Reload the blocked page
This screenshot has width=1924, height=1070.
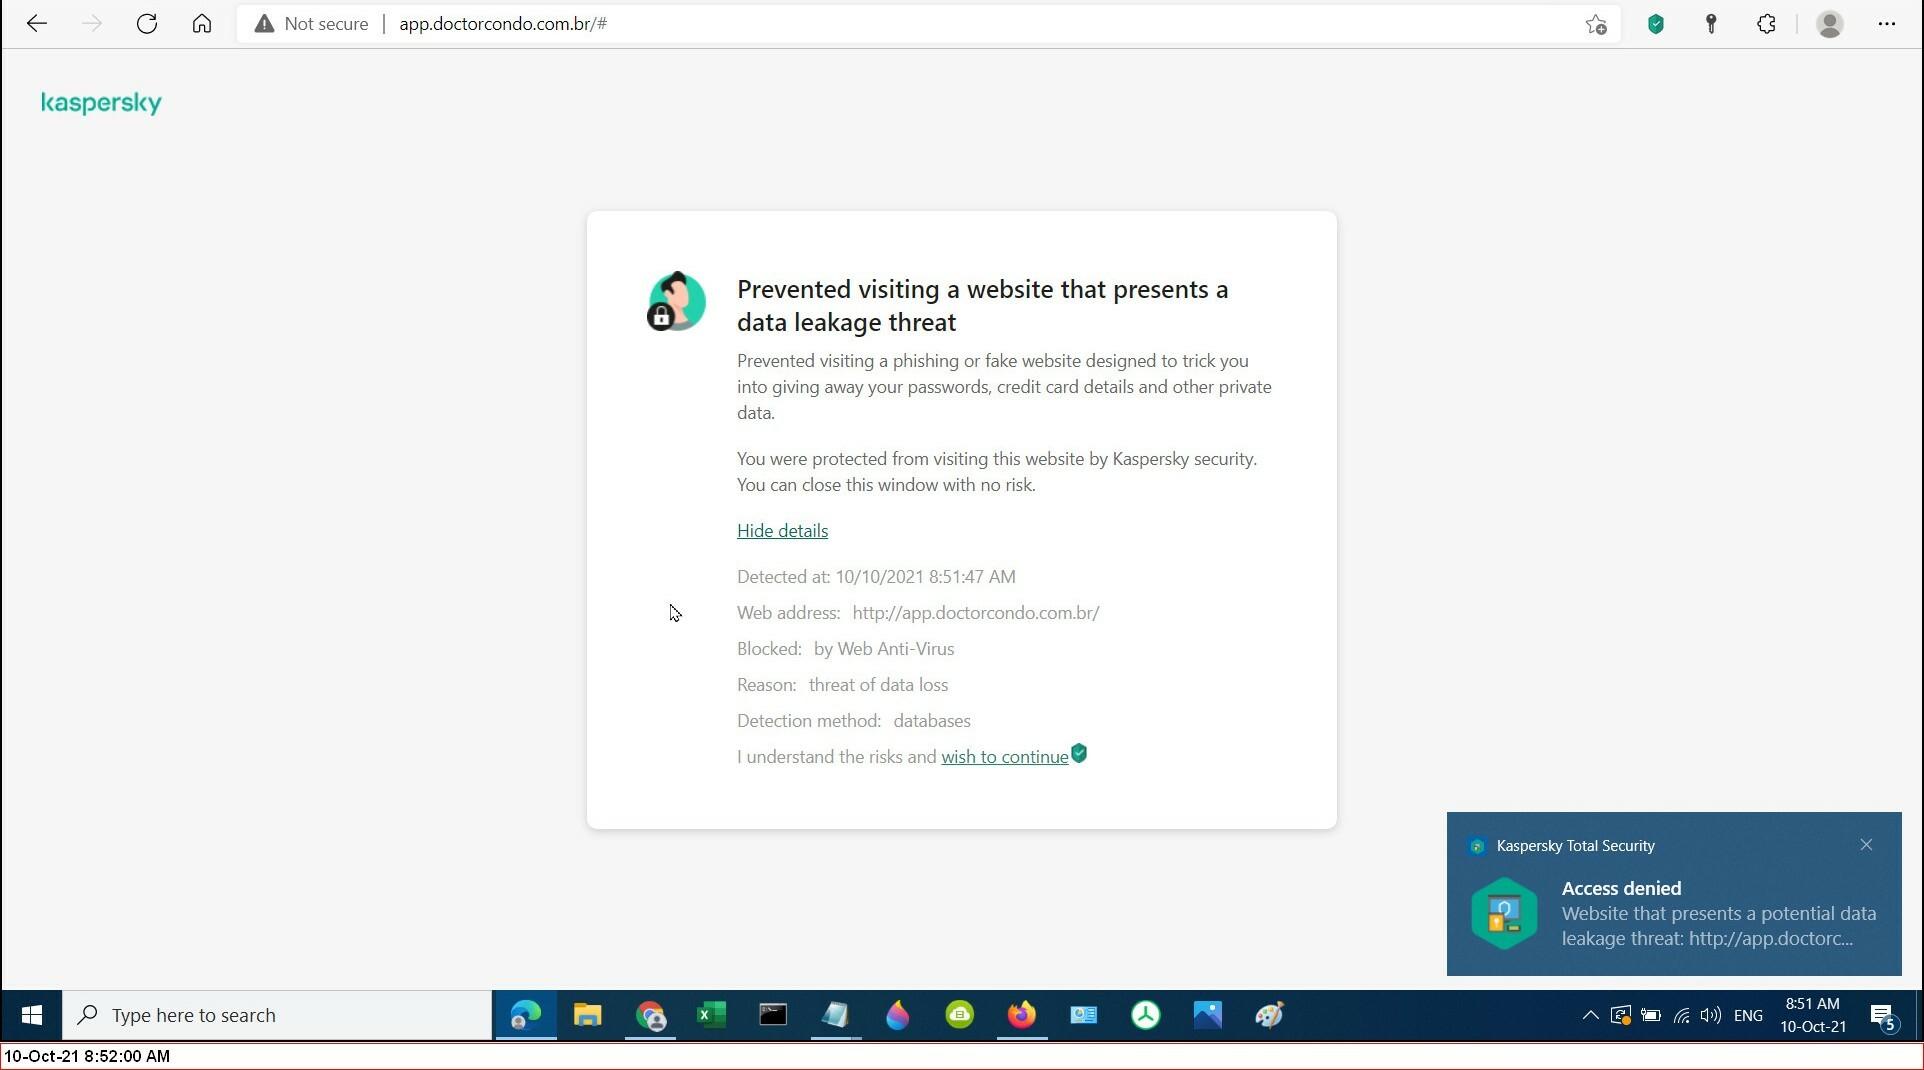pos(147,24)
